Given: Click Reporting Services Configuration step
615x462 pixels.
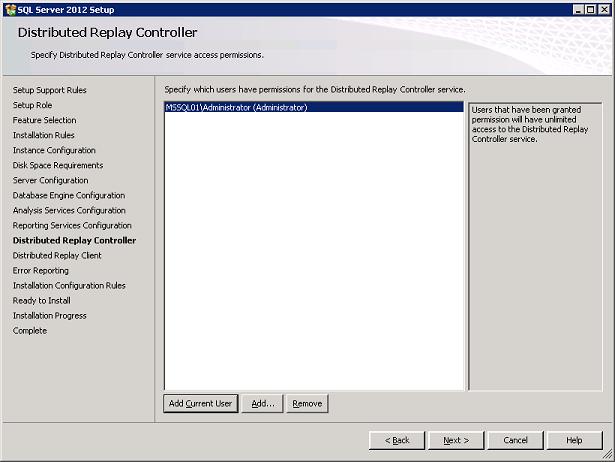Looking at the screenshot, I should coord(72,226).
